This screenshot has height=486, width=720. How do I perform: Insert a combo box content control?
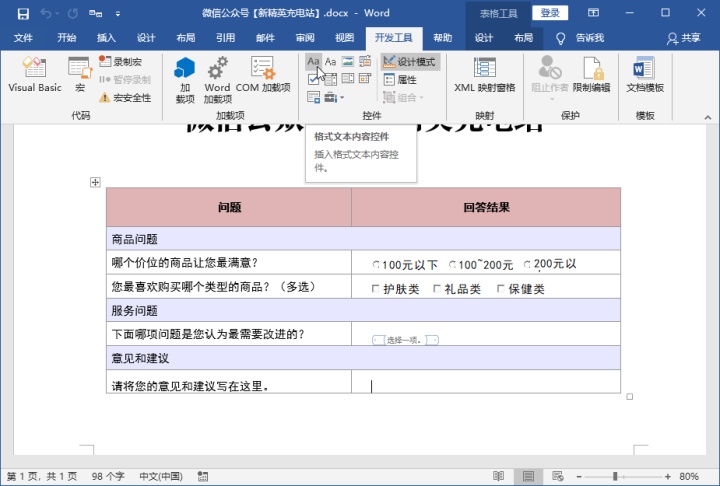[330, 79]
